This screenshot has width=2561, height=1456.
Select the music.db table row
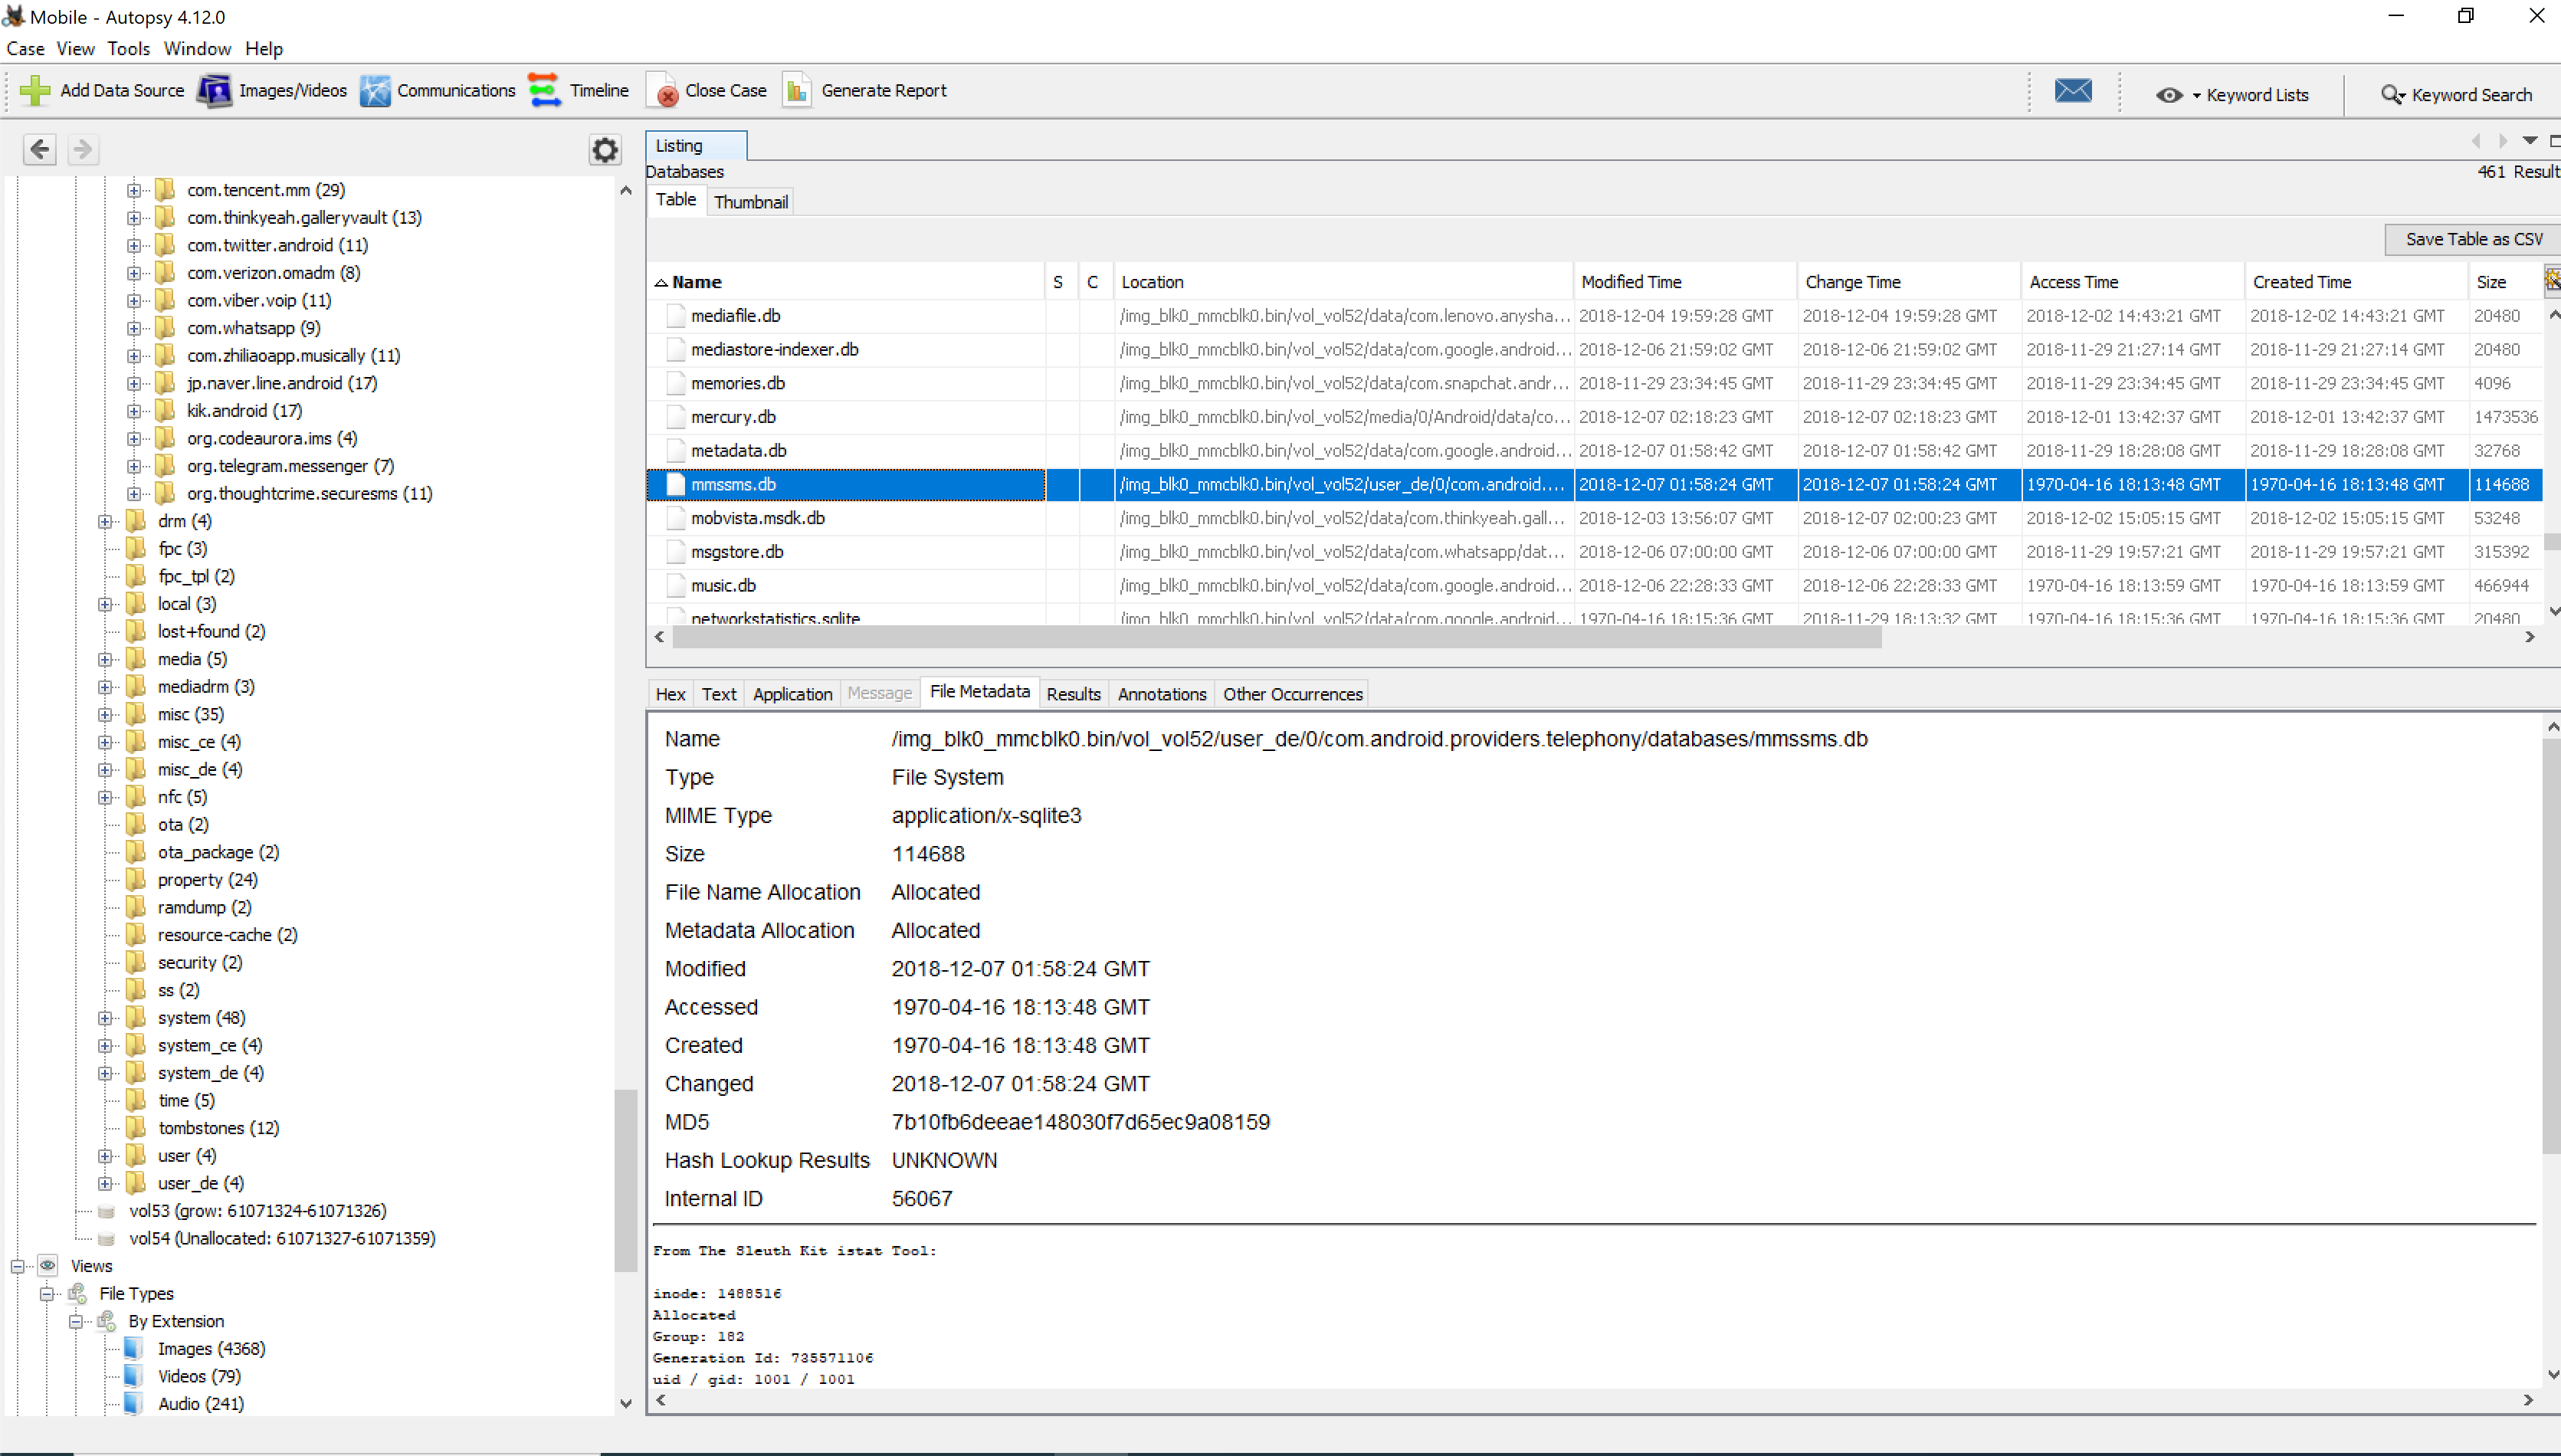coord(1594,586)
